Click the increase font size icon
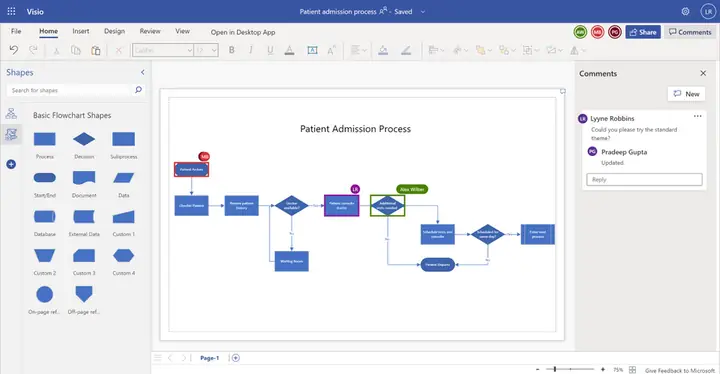Viewport: 720px width, 374px height. (332, 50)
